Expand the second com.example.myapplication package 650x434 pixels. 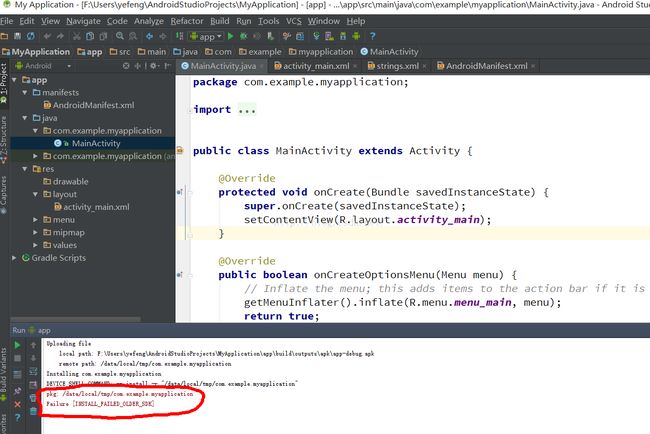point(35,156)
